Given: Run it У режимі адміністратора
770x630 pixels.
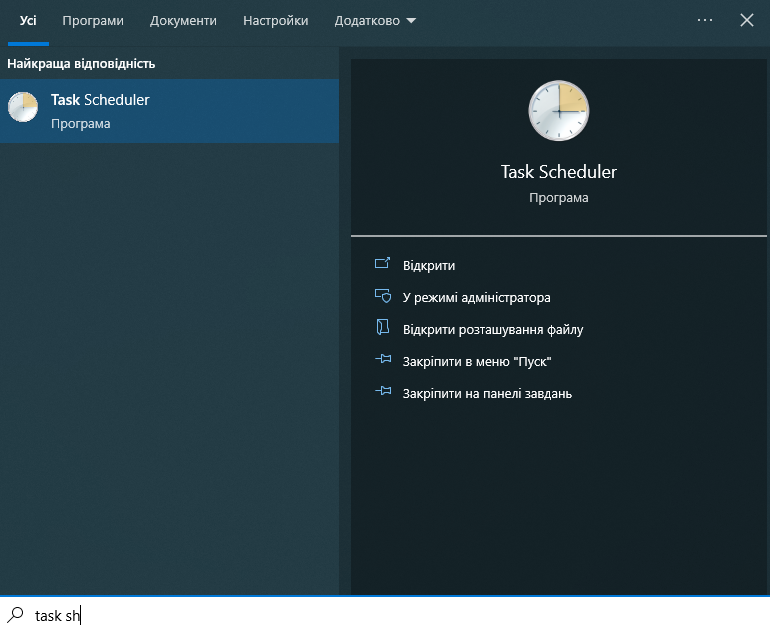Looking at the screenshot, I should [476, 298].
